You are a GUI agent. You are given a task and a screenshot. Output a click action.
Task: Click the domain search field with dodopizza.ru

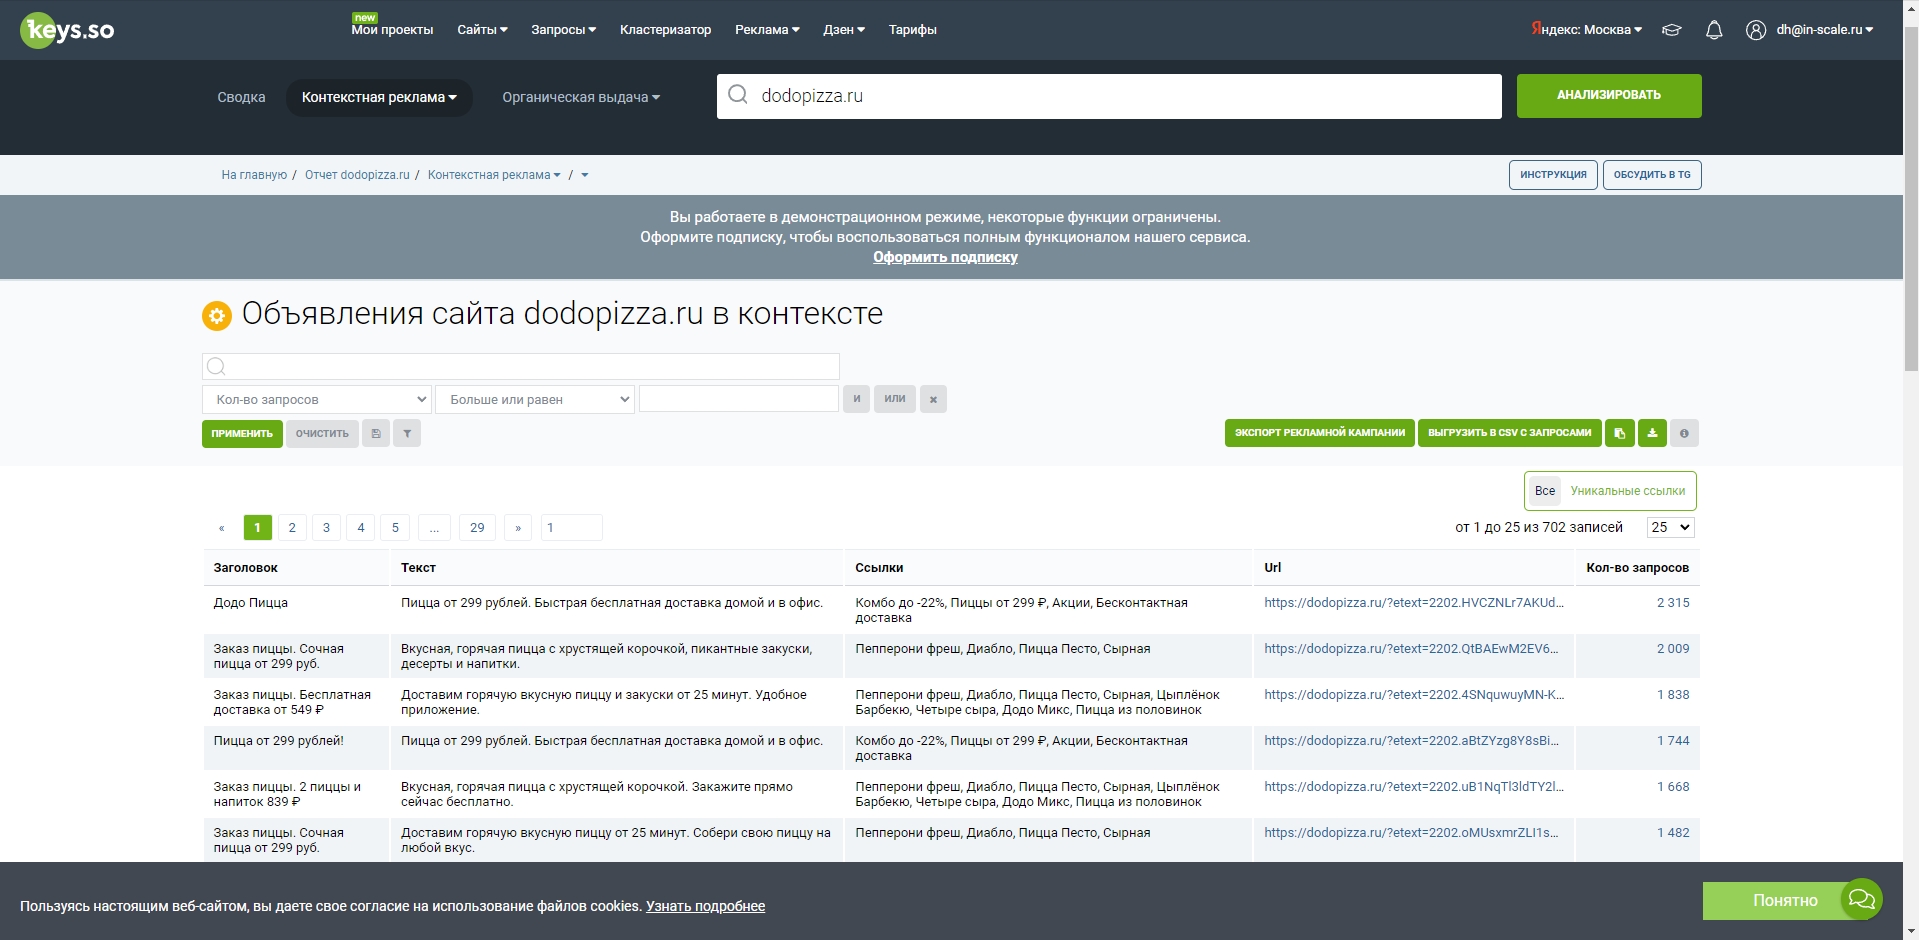click(x=1109, y=96)
